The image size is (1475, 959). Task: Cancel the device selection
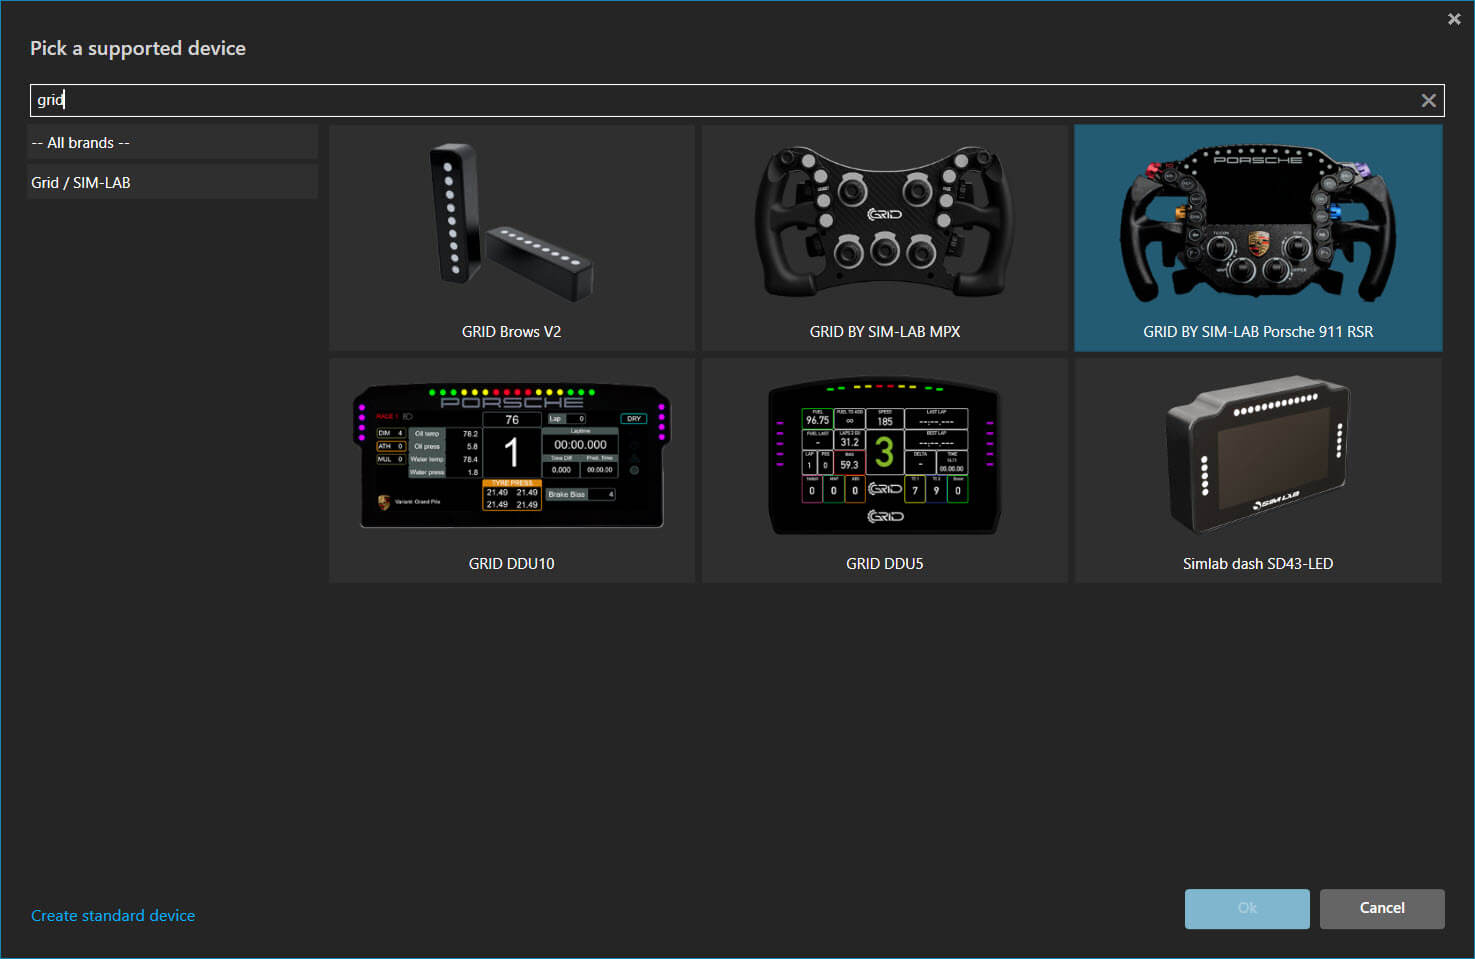point(1381,908)
